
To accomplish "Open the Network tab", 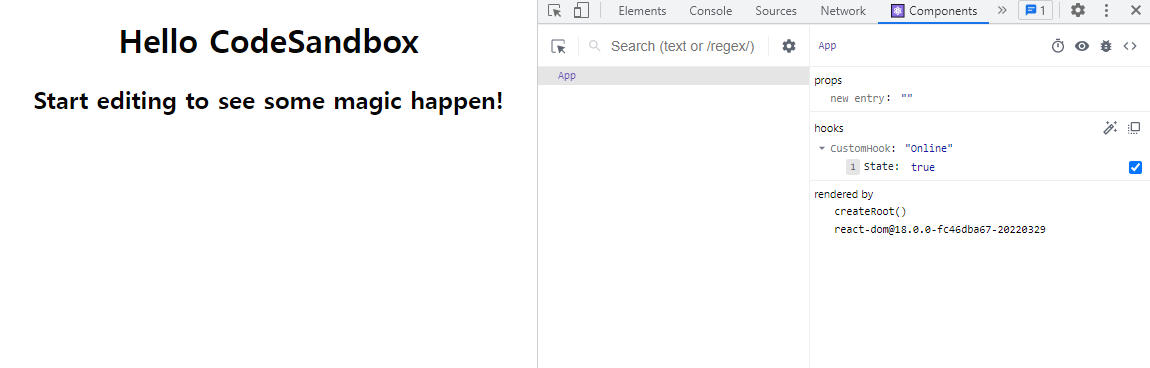I will (x=843, y=11).
